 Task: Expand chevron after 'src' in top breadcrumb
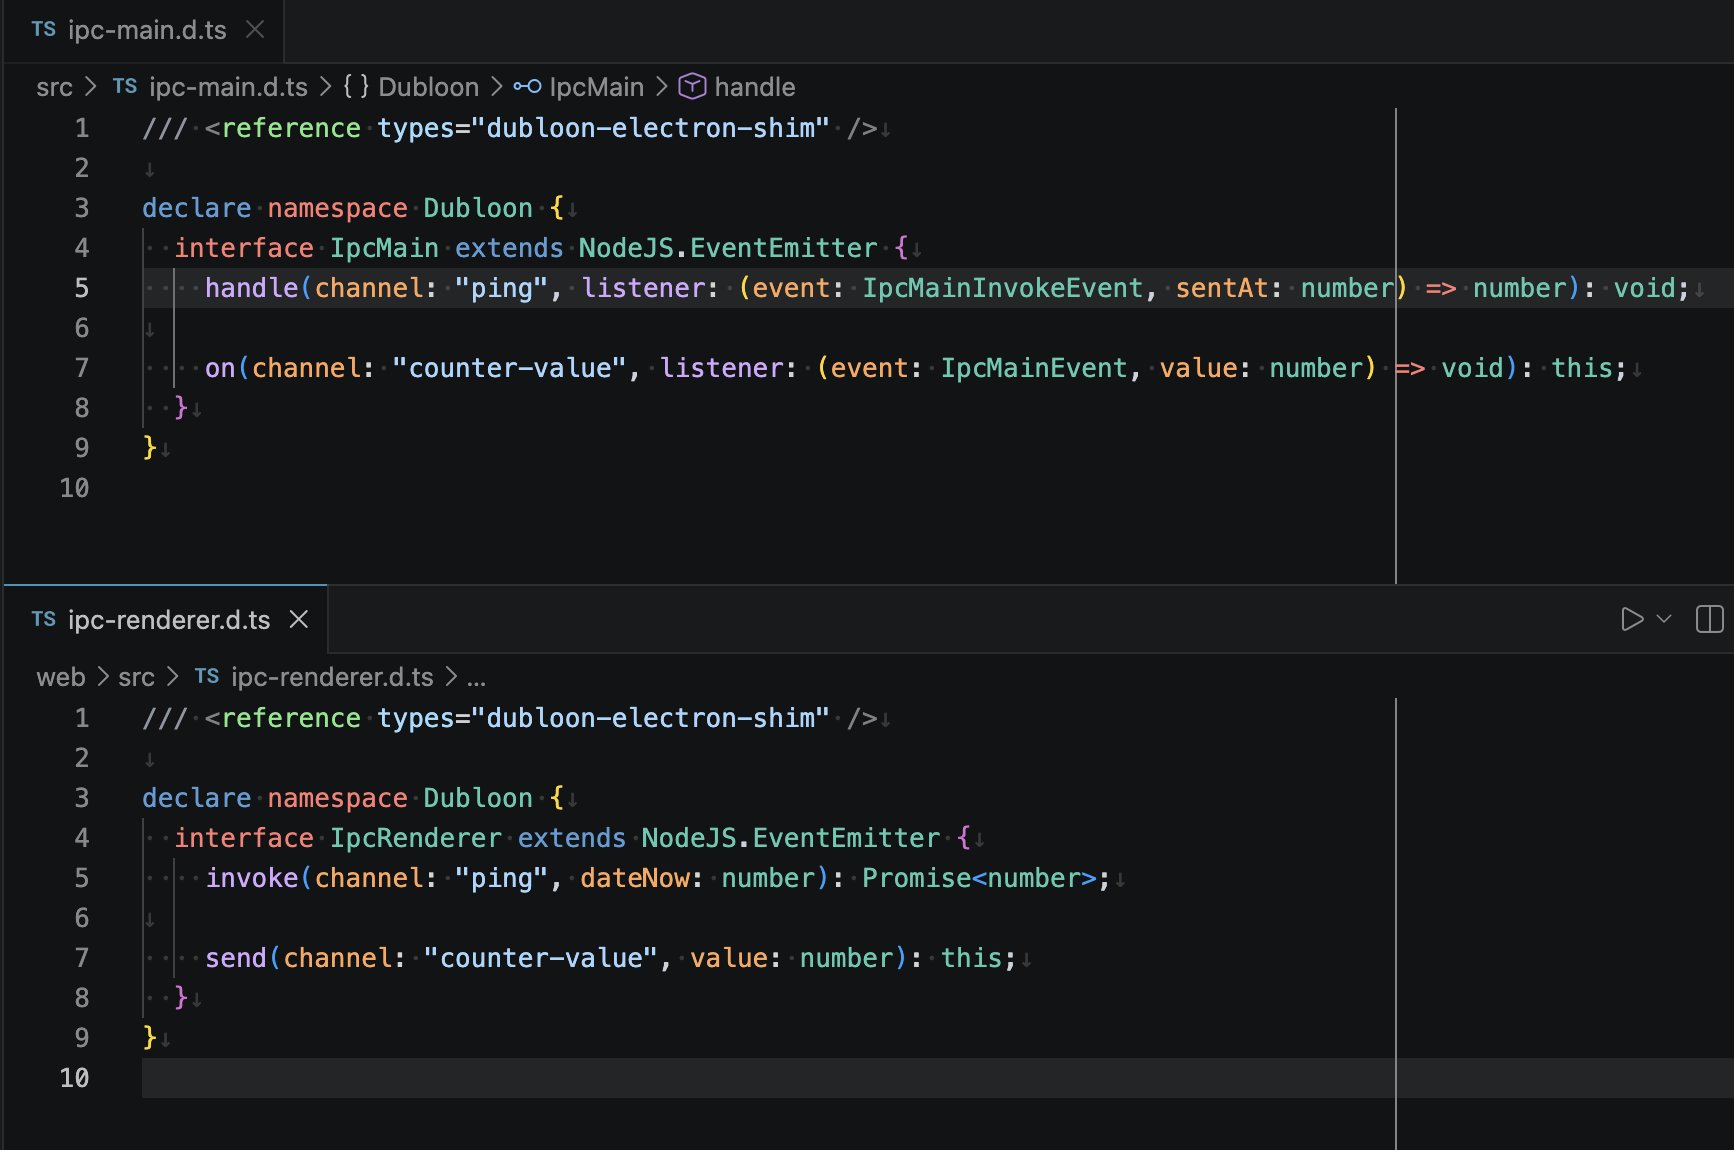click(x=91, y=87)
